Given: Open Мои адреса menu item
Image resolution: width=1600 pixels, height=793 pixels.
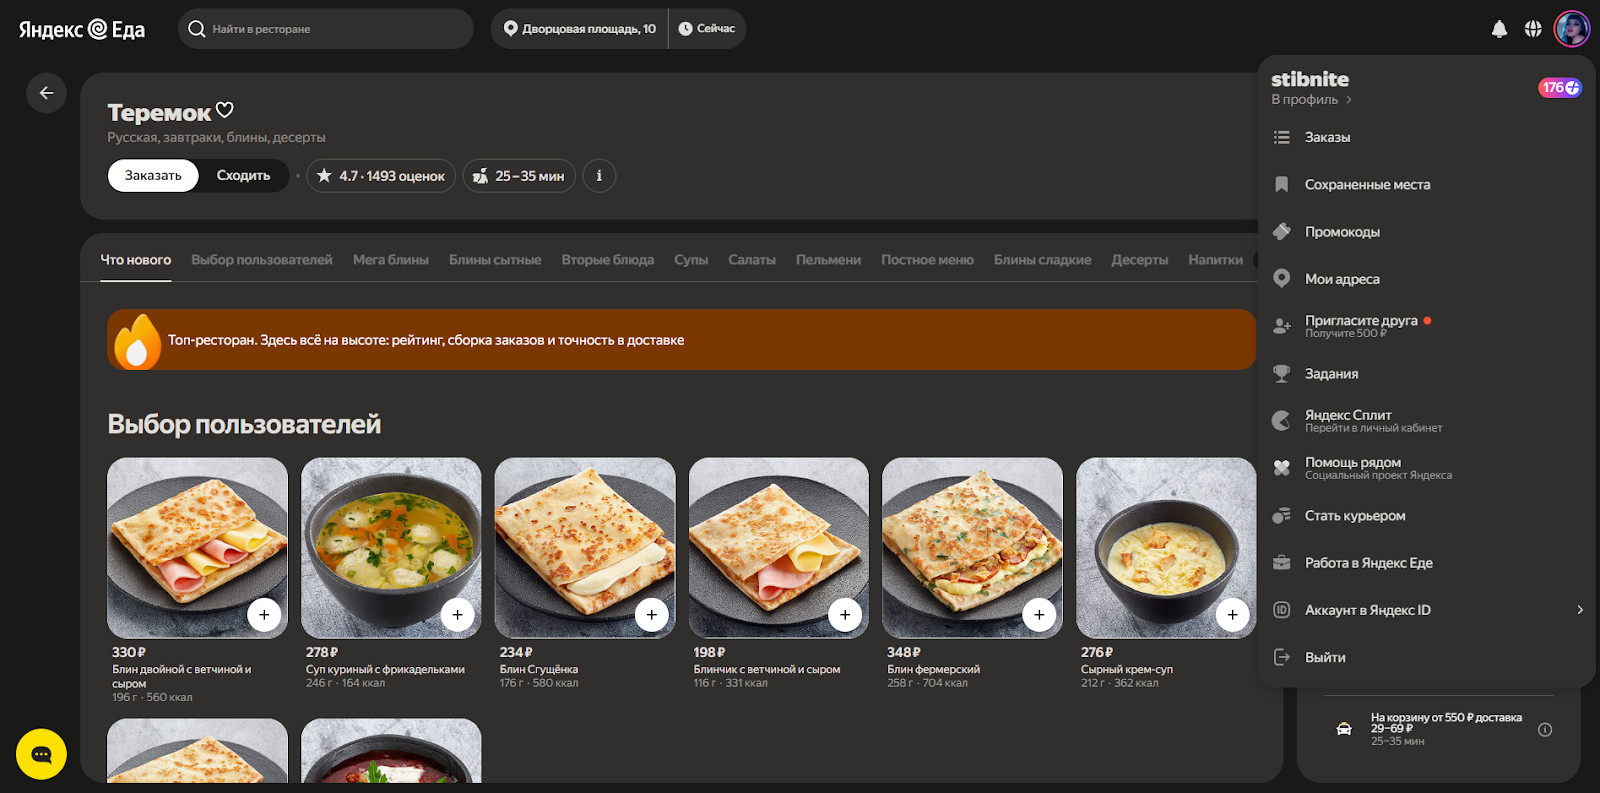Looking at the screenshot, I should click(x=1427, y=279).
